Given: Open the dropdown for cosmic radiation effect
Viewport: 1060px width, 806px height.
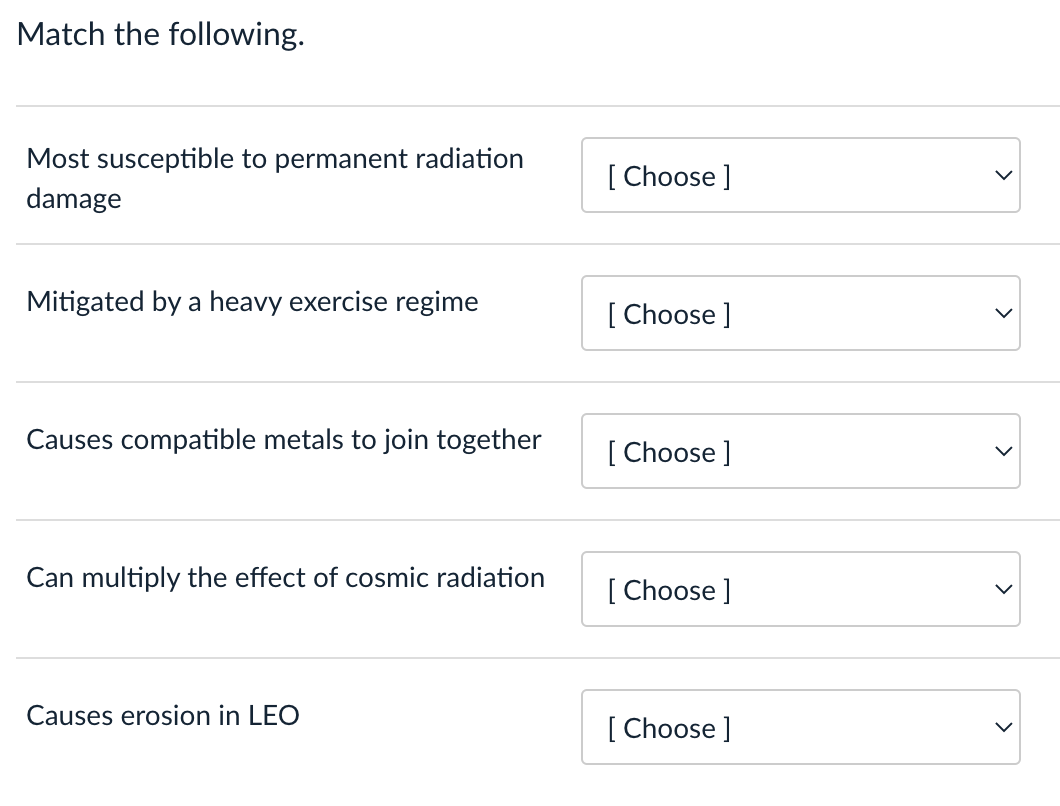Looking at the screenshot, I should pos(800,590).
